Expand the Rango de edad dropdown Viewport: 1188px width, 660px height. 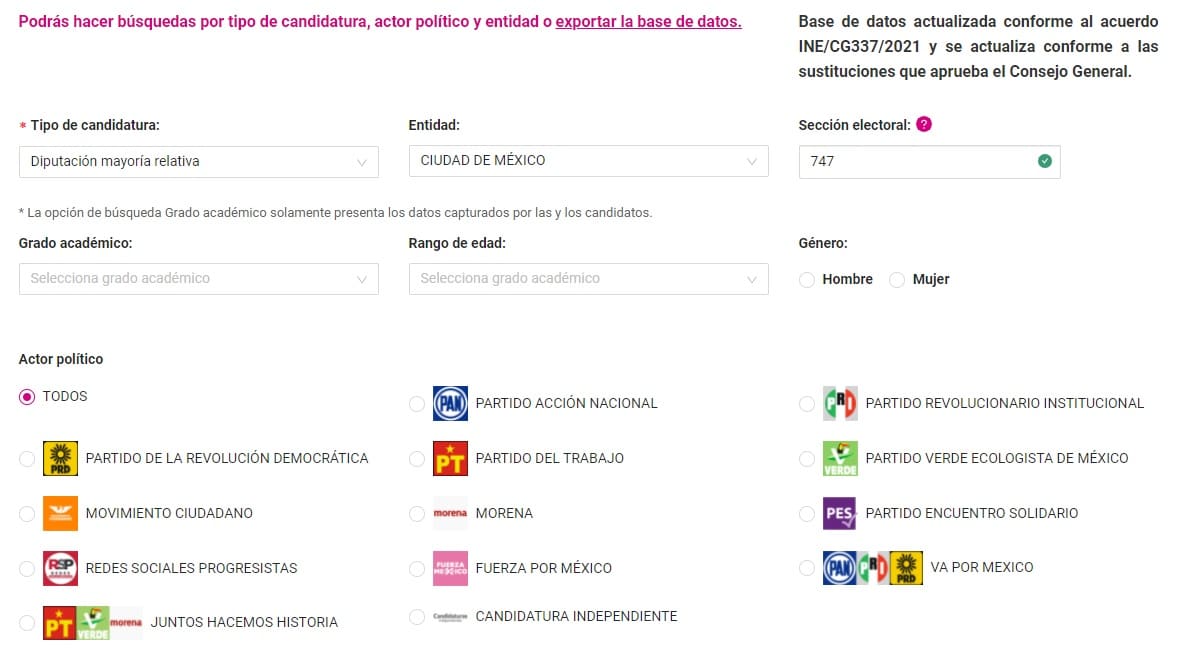(588, 279)
